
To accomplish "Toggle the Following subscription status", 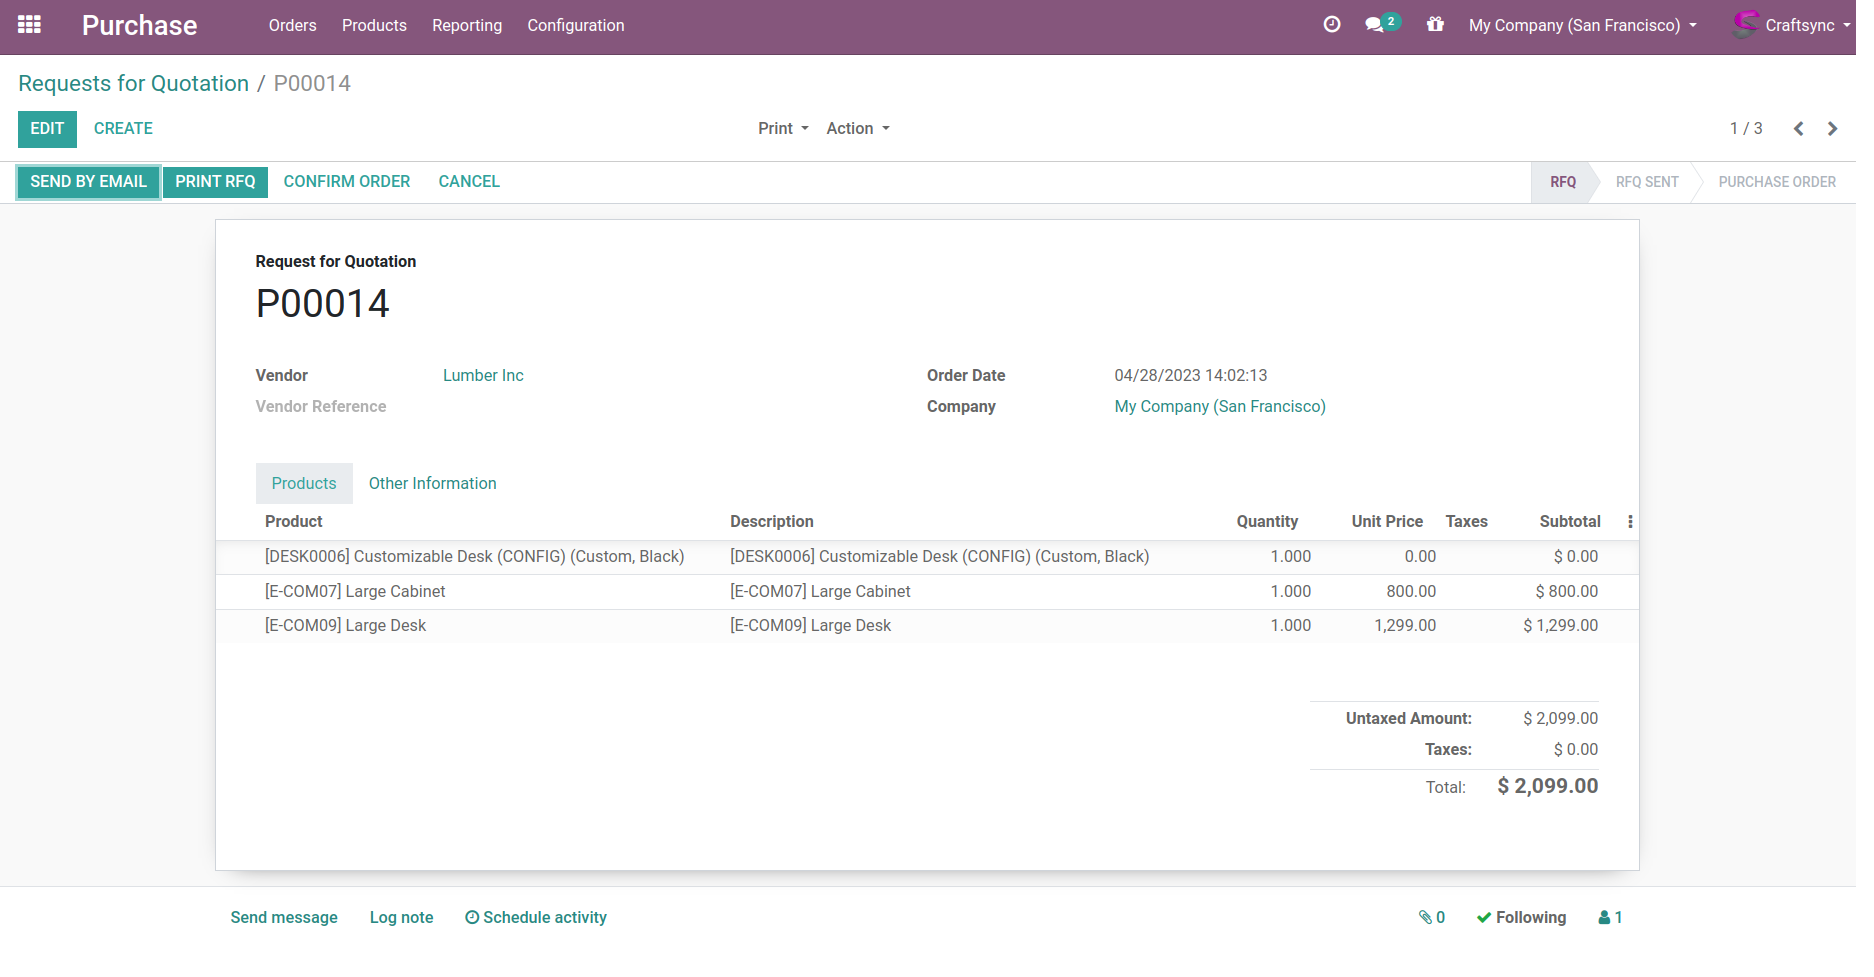I will click(1521, 917).
